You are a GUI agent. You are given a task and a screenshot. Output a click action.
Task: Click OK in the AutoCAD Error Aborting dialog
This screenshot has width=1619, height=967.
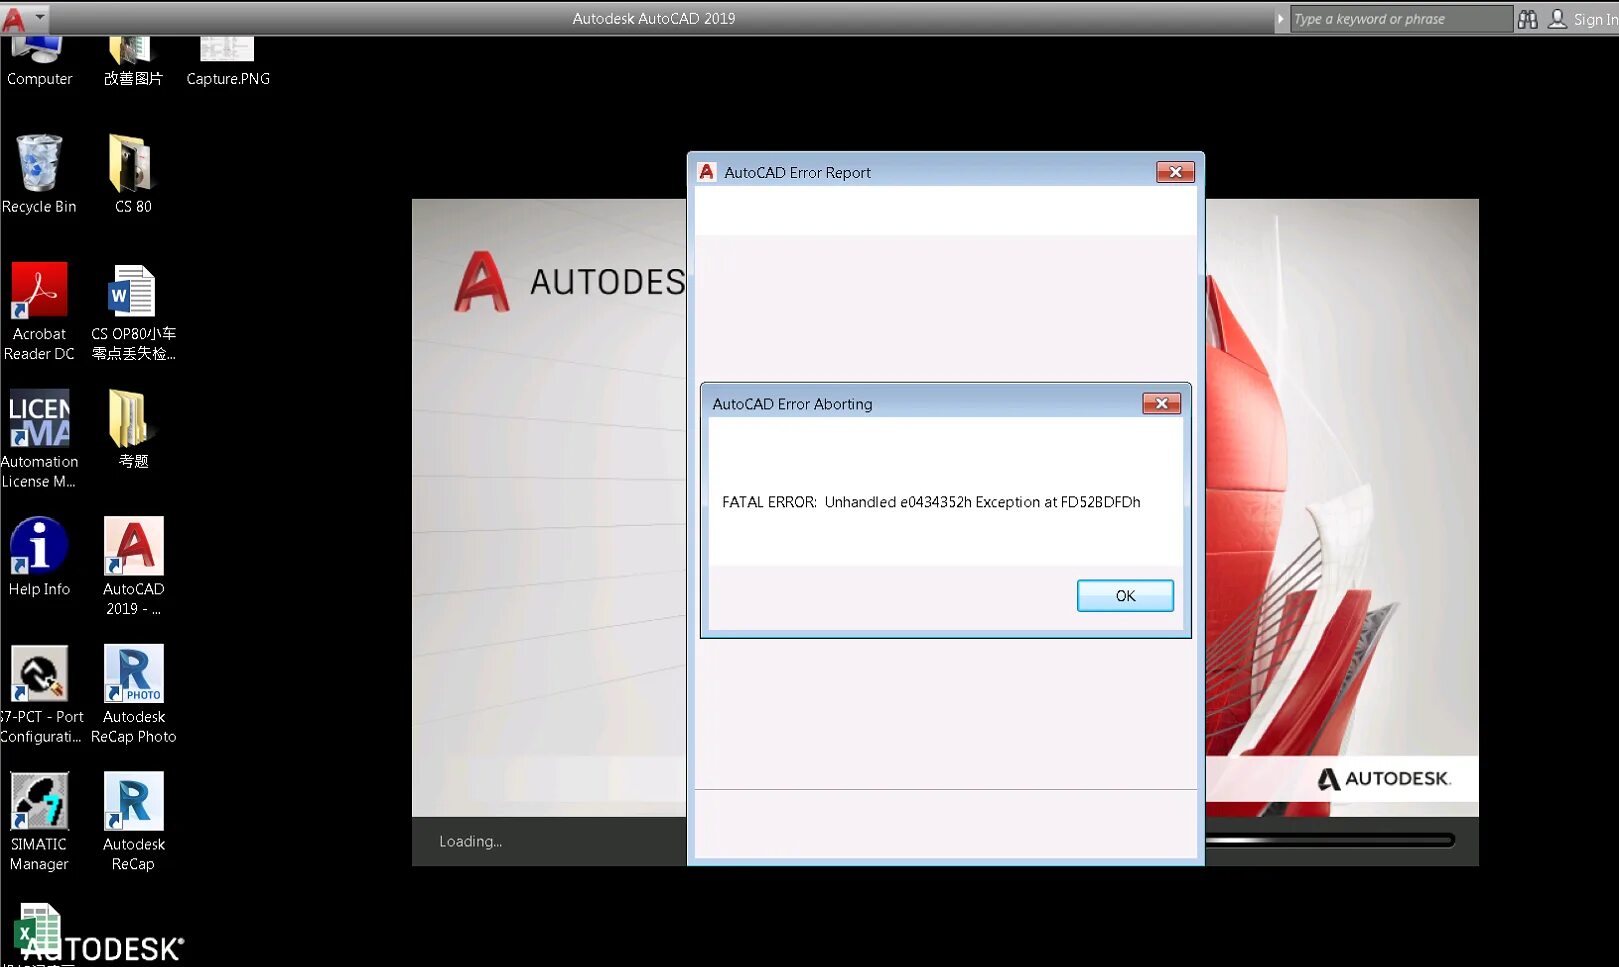1125,596
